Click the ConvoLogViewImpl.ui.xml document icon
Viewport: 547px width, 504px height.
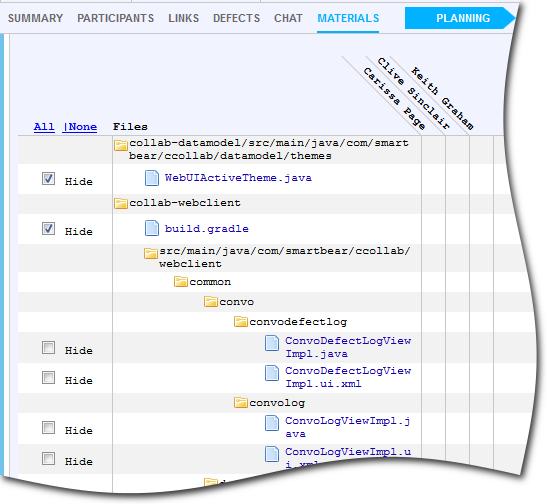tap(272, 454)
